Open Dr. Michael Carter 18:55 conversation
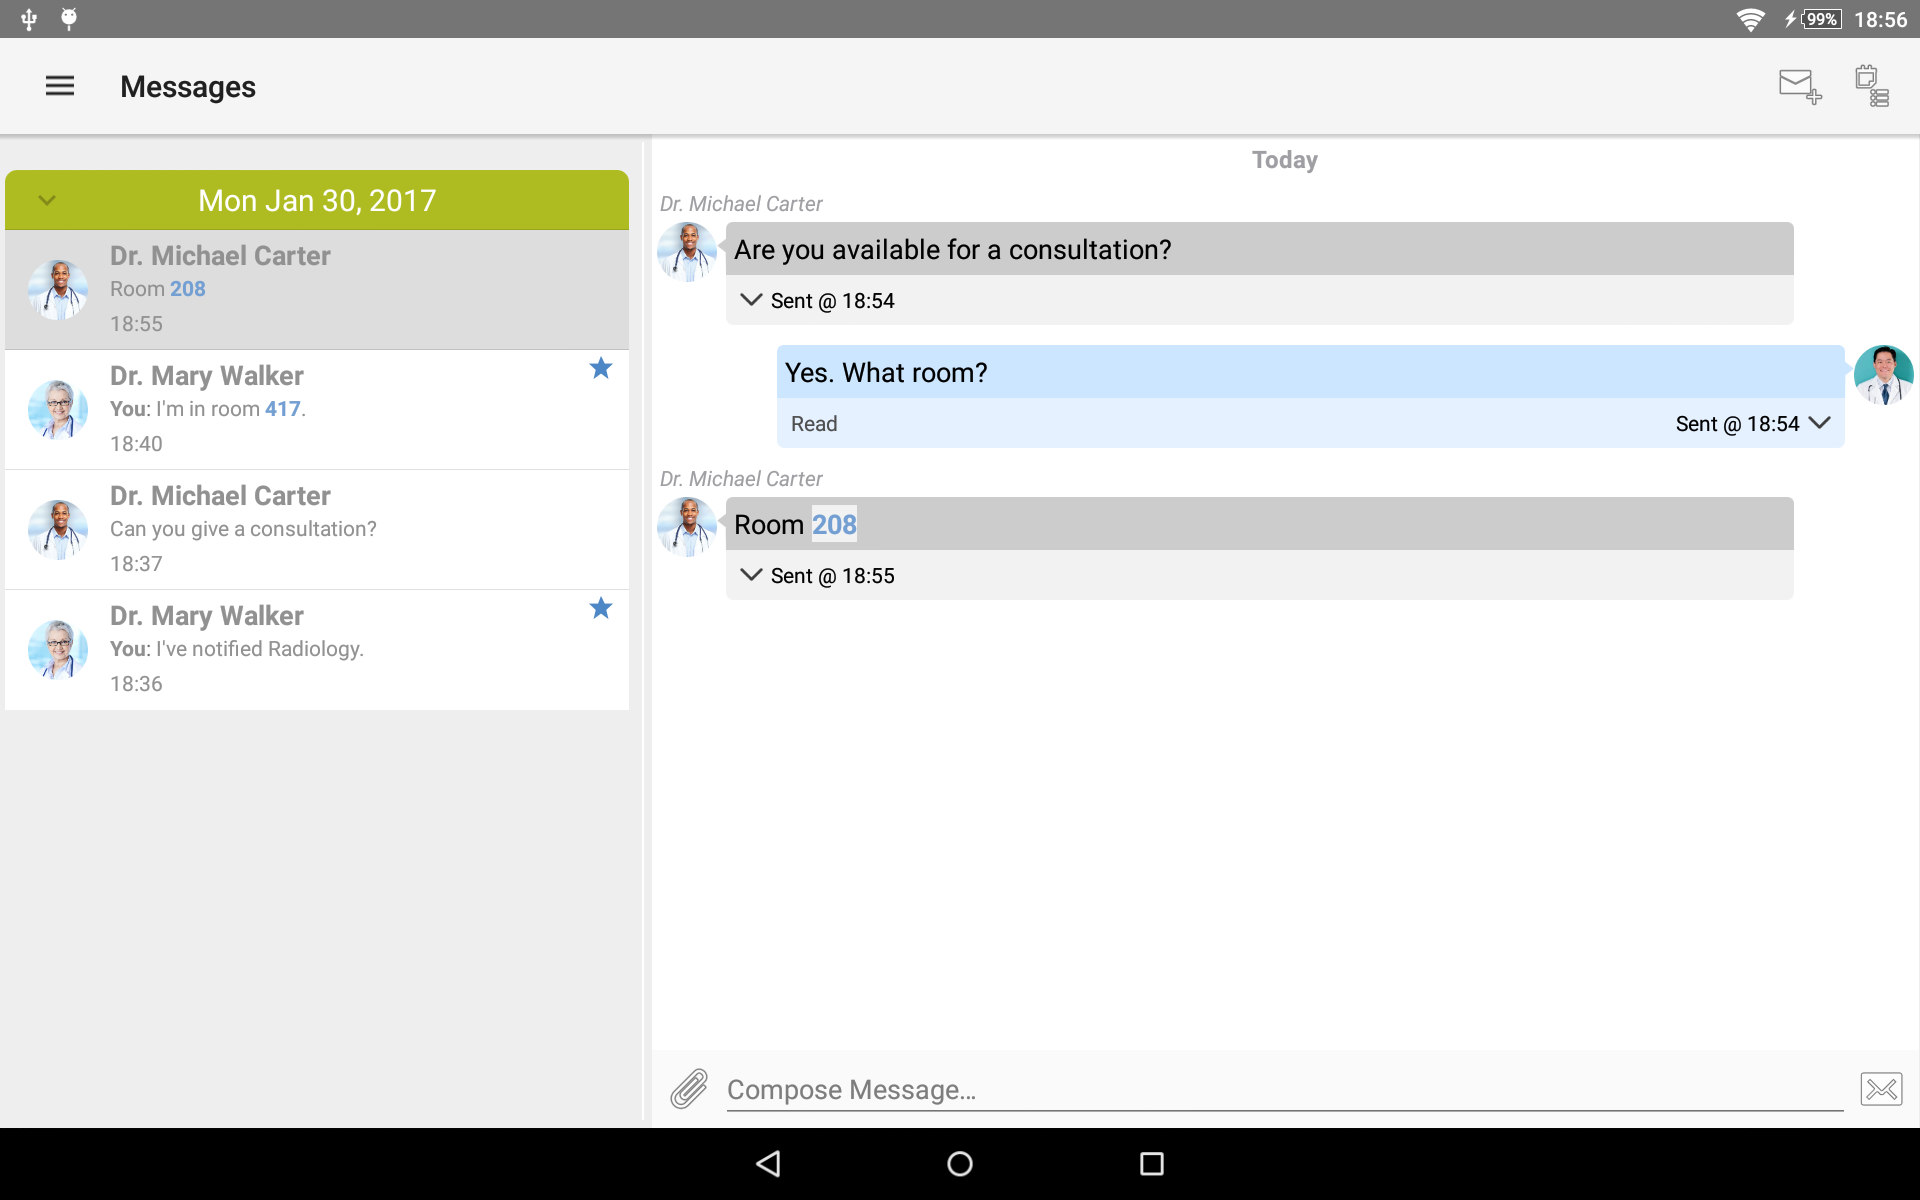The image size is (1920, 1200). (317, 290)
